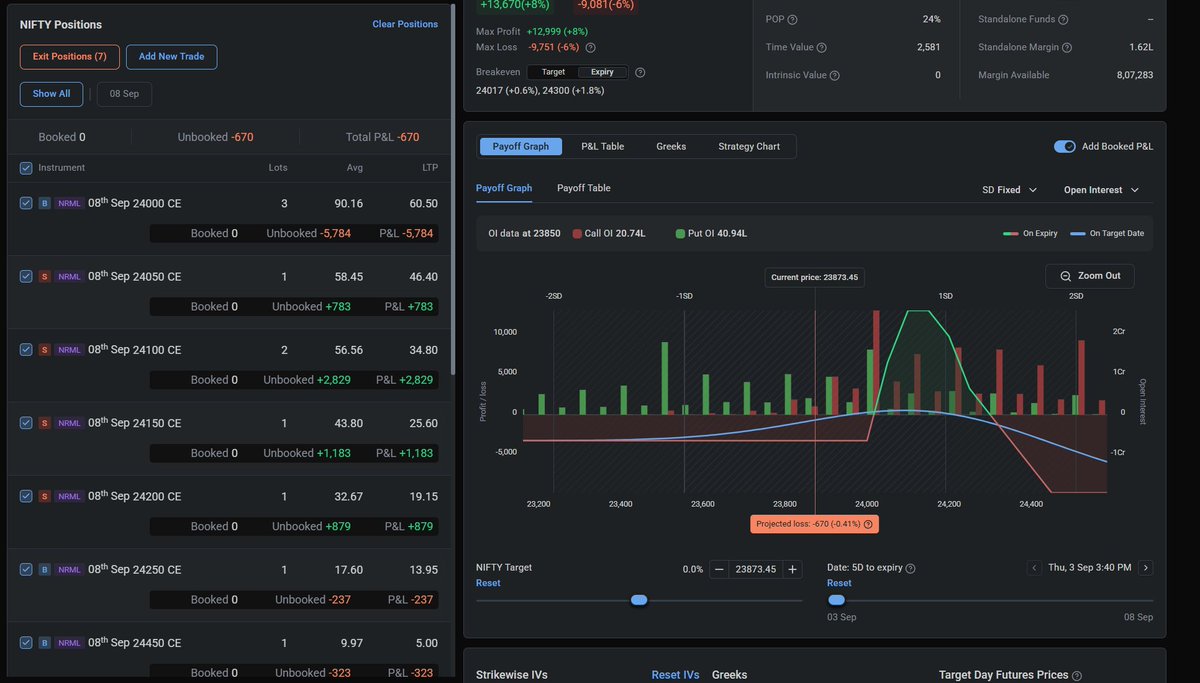Click the S badge on 24050 CE row

pos(44,276)
